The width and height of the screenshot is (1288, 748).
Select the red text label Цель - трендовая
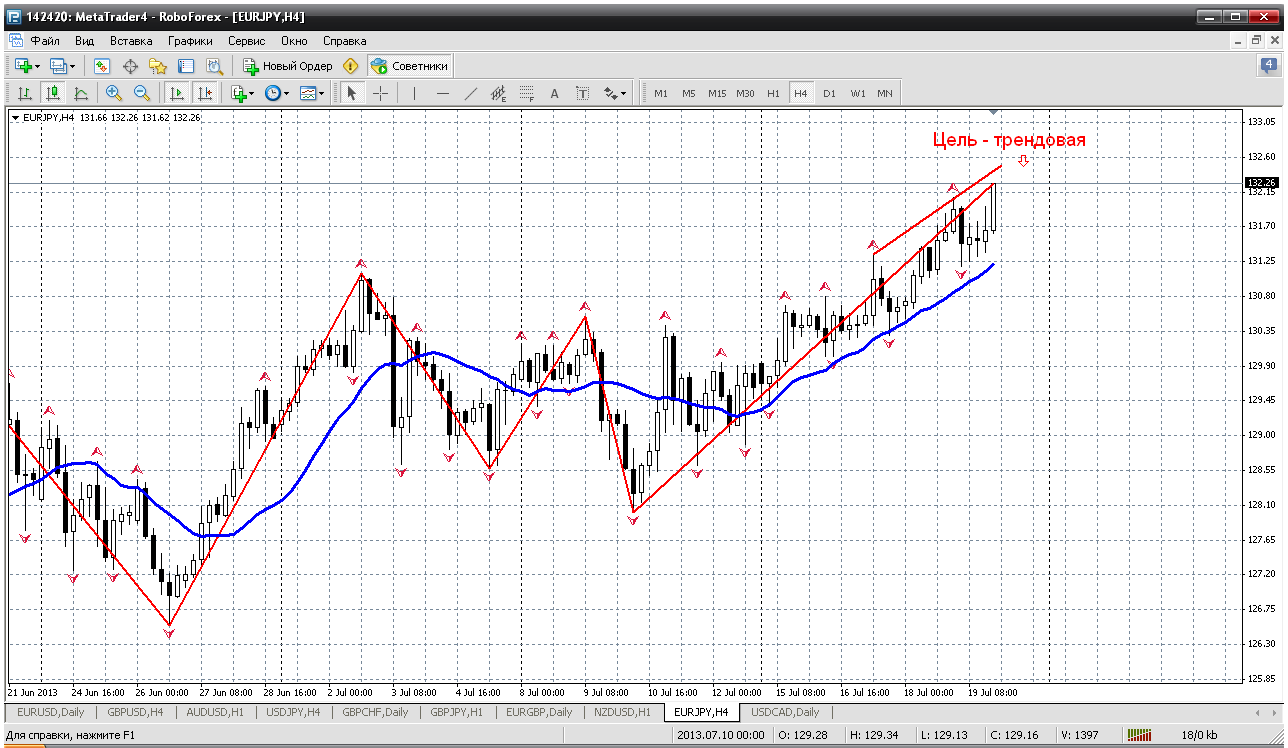1009,140
